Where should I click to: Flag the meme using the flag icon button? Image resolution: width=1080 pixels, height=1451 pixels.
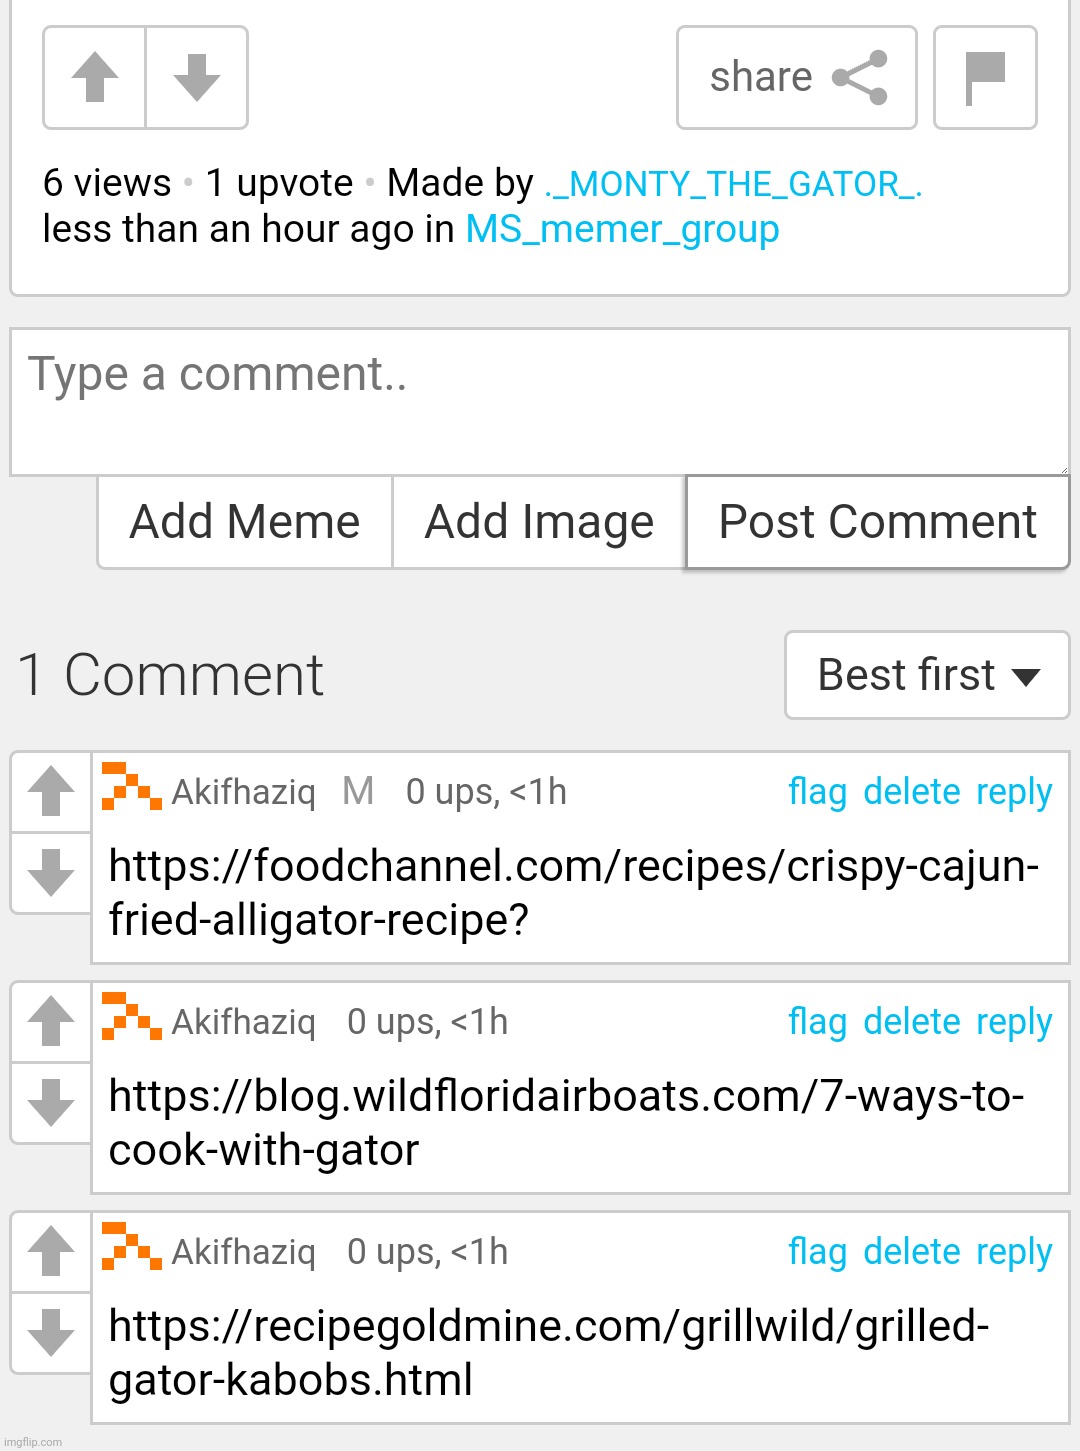pos(985,78)
